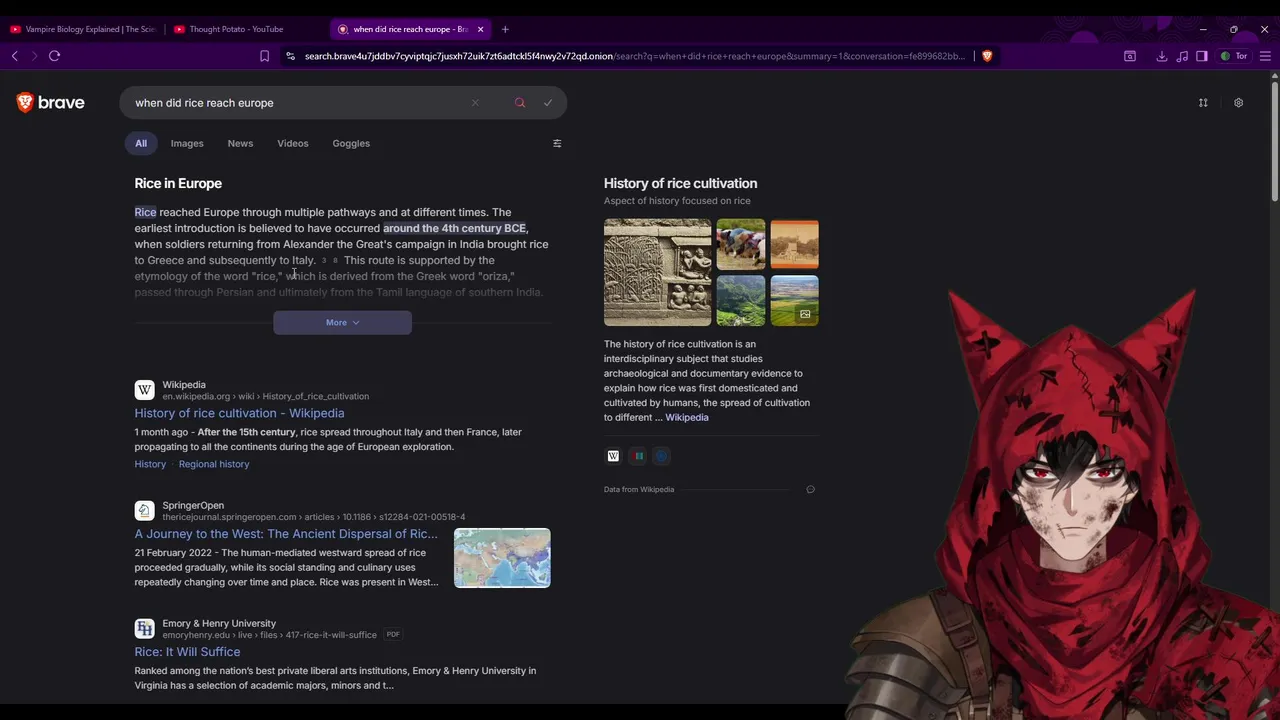Click the feedback icon beside Data from Wikipedia
The image size is (1280, 720).
point(810,489)
